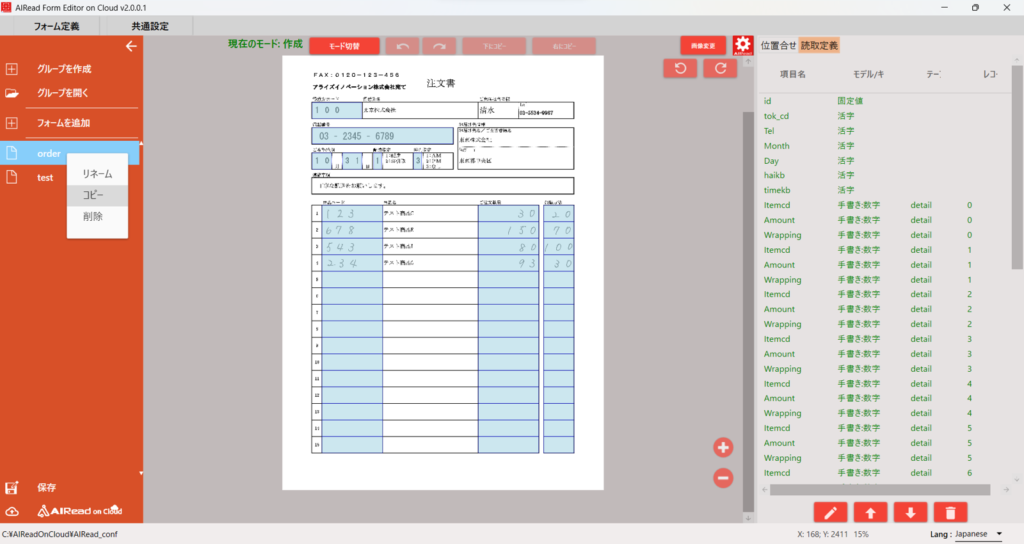Click the 保存 save option
Screen dimensions: 1024x544
(46, 488)
